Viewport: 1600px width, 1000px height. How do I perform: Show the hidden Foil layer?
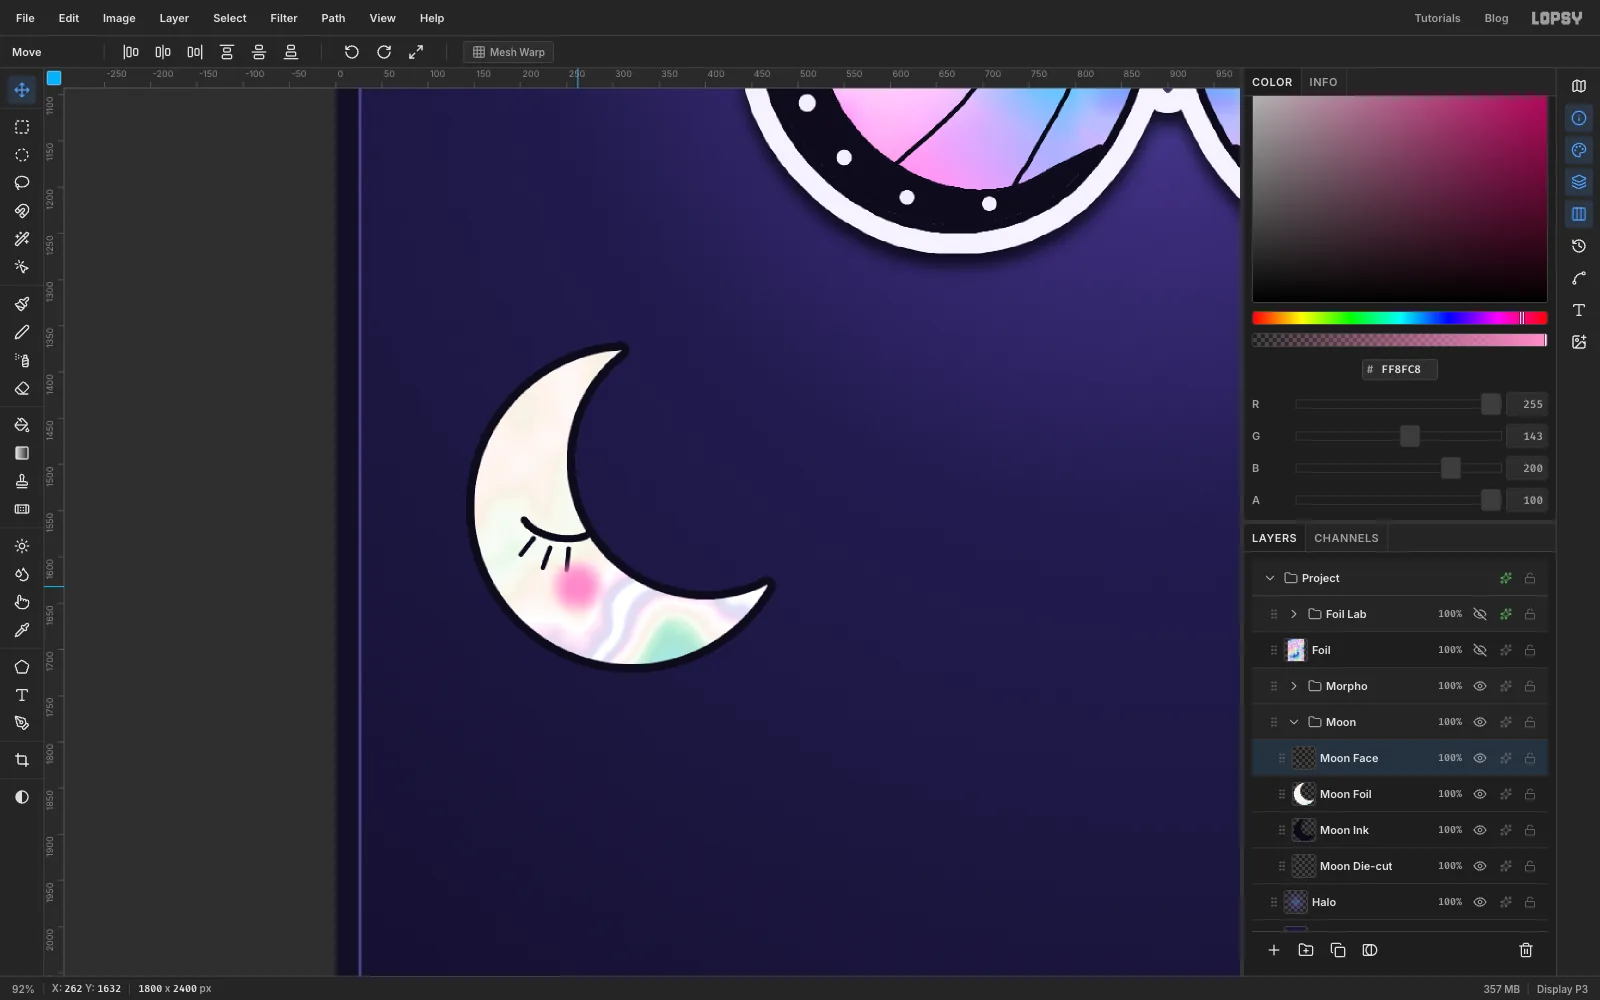tap(1480, 650)
